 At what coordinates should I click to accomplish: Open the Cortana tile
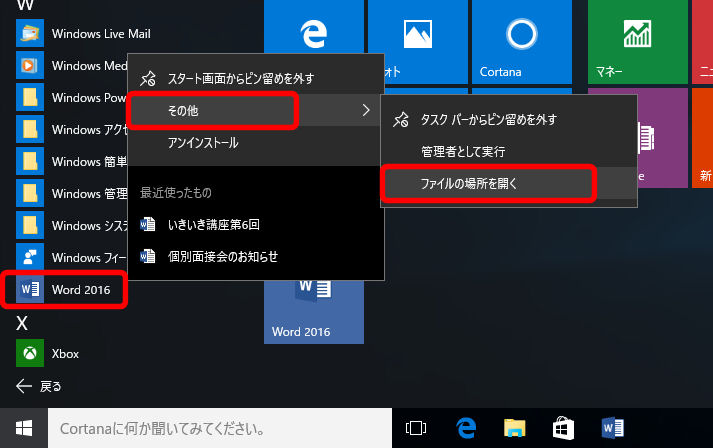(x=522, y=42)
